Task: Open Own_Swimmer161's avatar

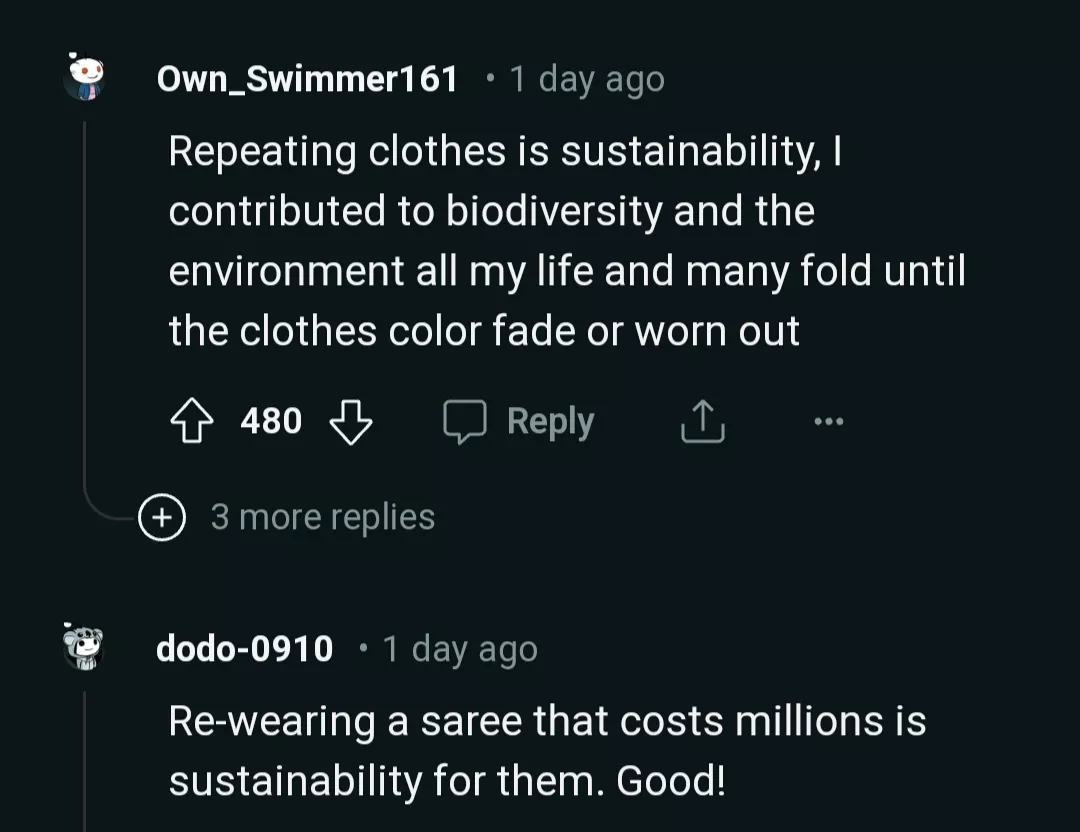Action: 85,78
